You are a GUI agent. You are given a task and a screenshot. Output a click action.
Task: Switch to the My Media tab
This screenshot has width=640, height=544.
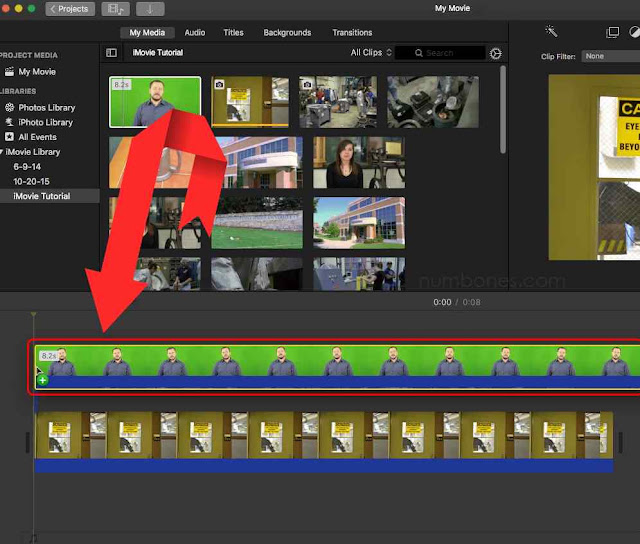(147, 33)
